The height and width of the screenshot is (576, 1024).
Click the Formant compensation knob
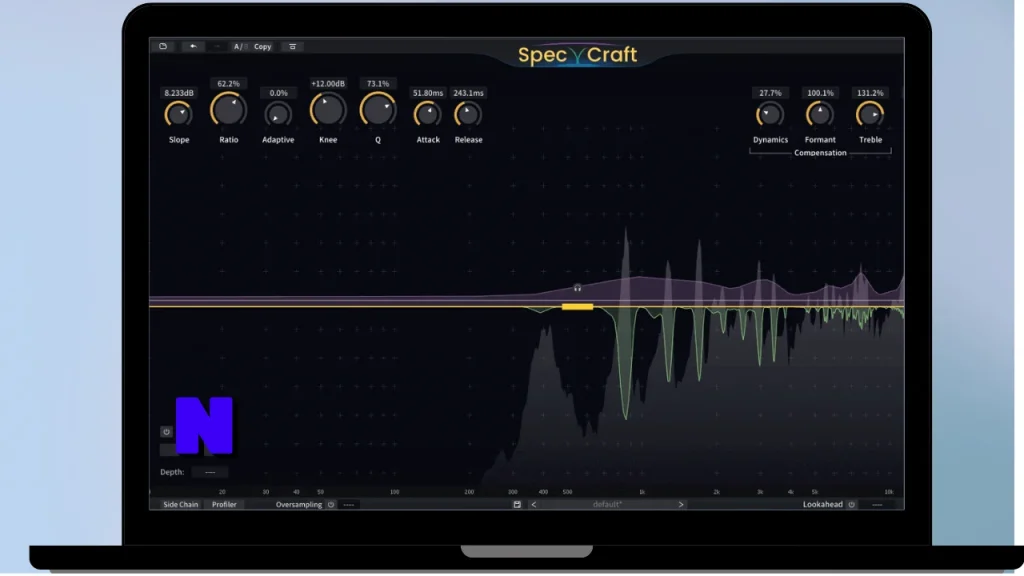[x=820, y=114]
